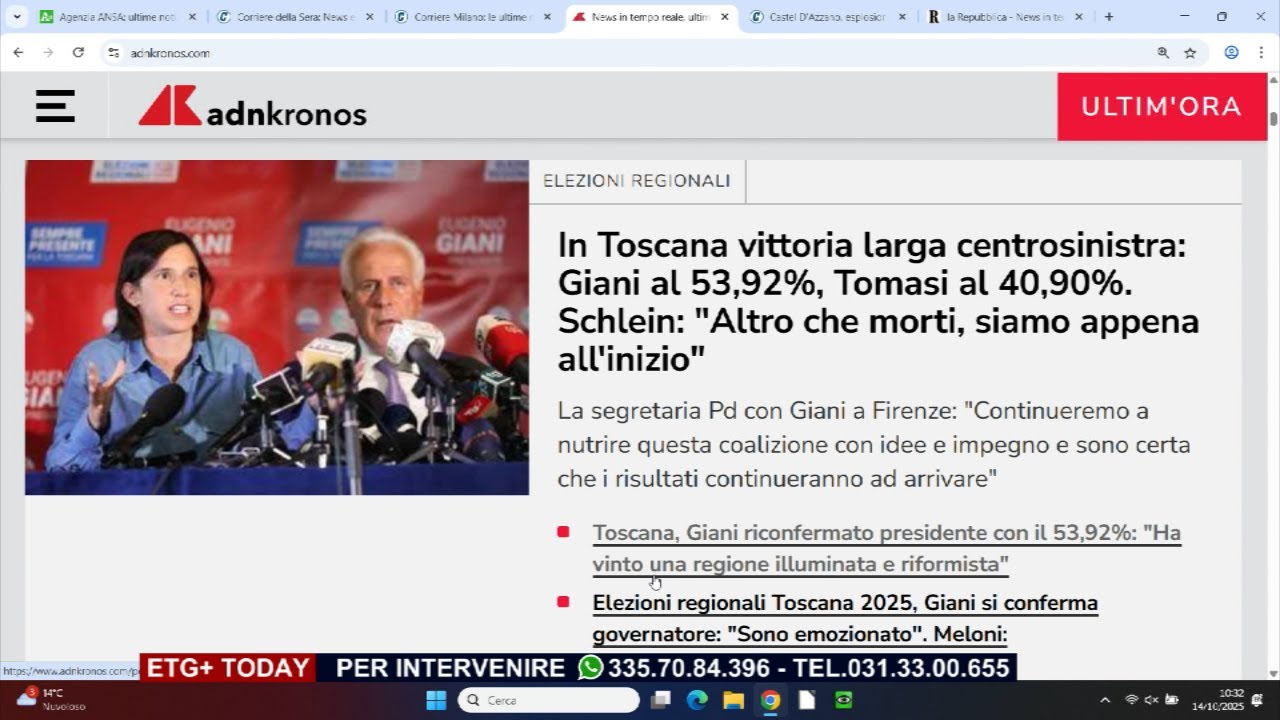Open Microsoft Edge from the taskbar

[697, 700]
